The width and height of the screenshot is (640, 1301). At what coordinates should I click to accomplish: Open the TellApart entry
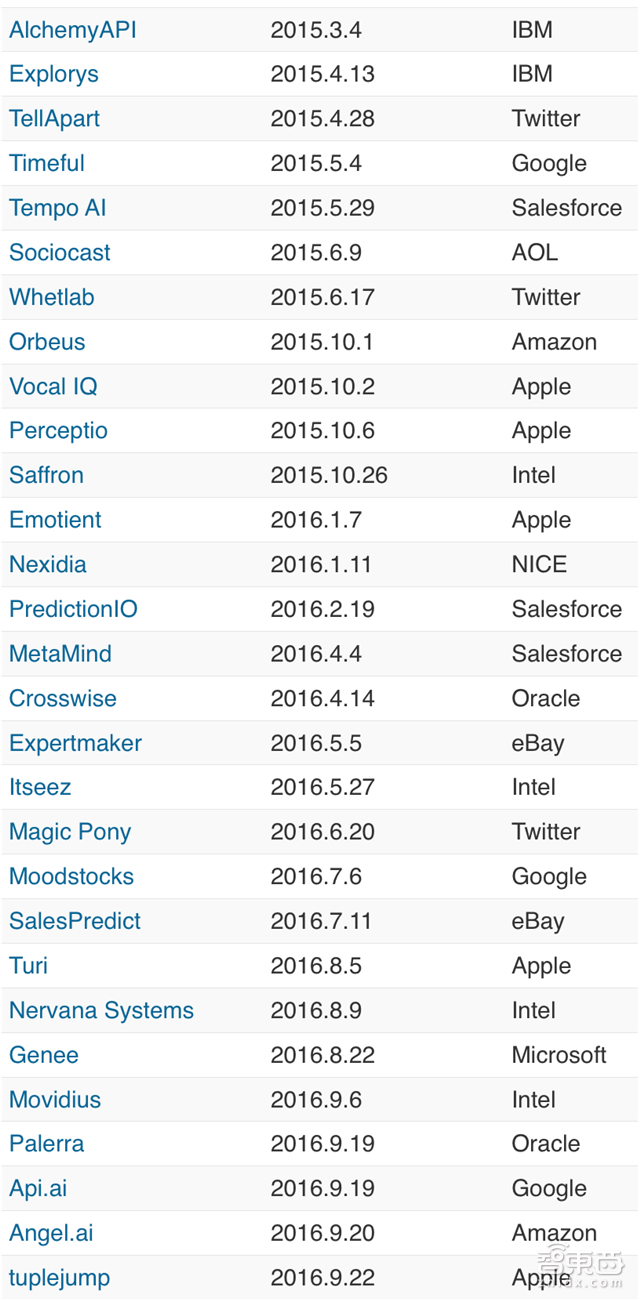click(55, 119)
